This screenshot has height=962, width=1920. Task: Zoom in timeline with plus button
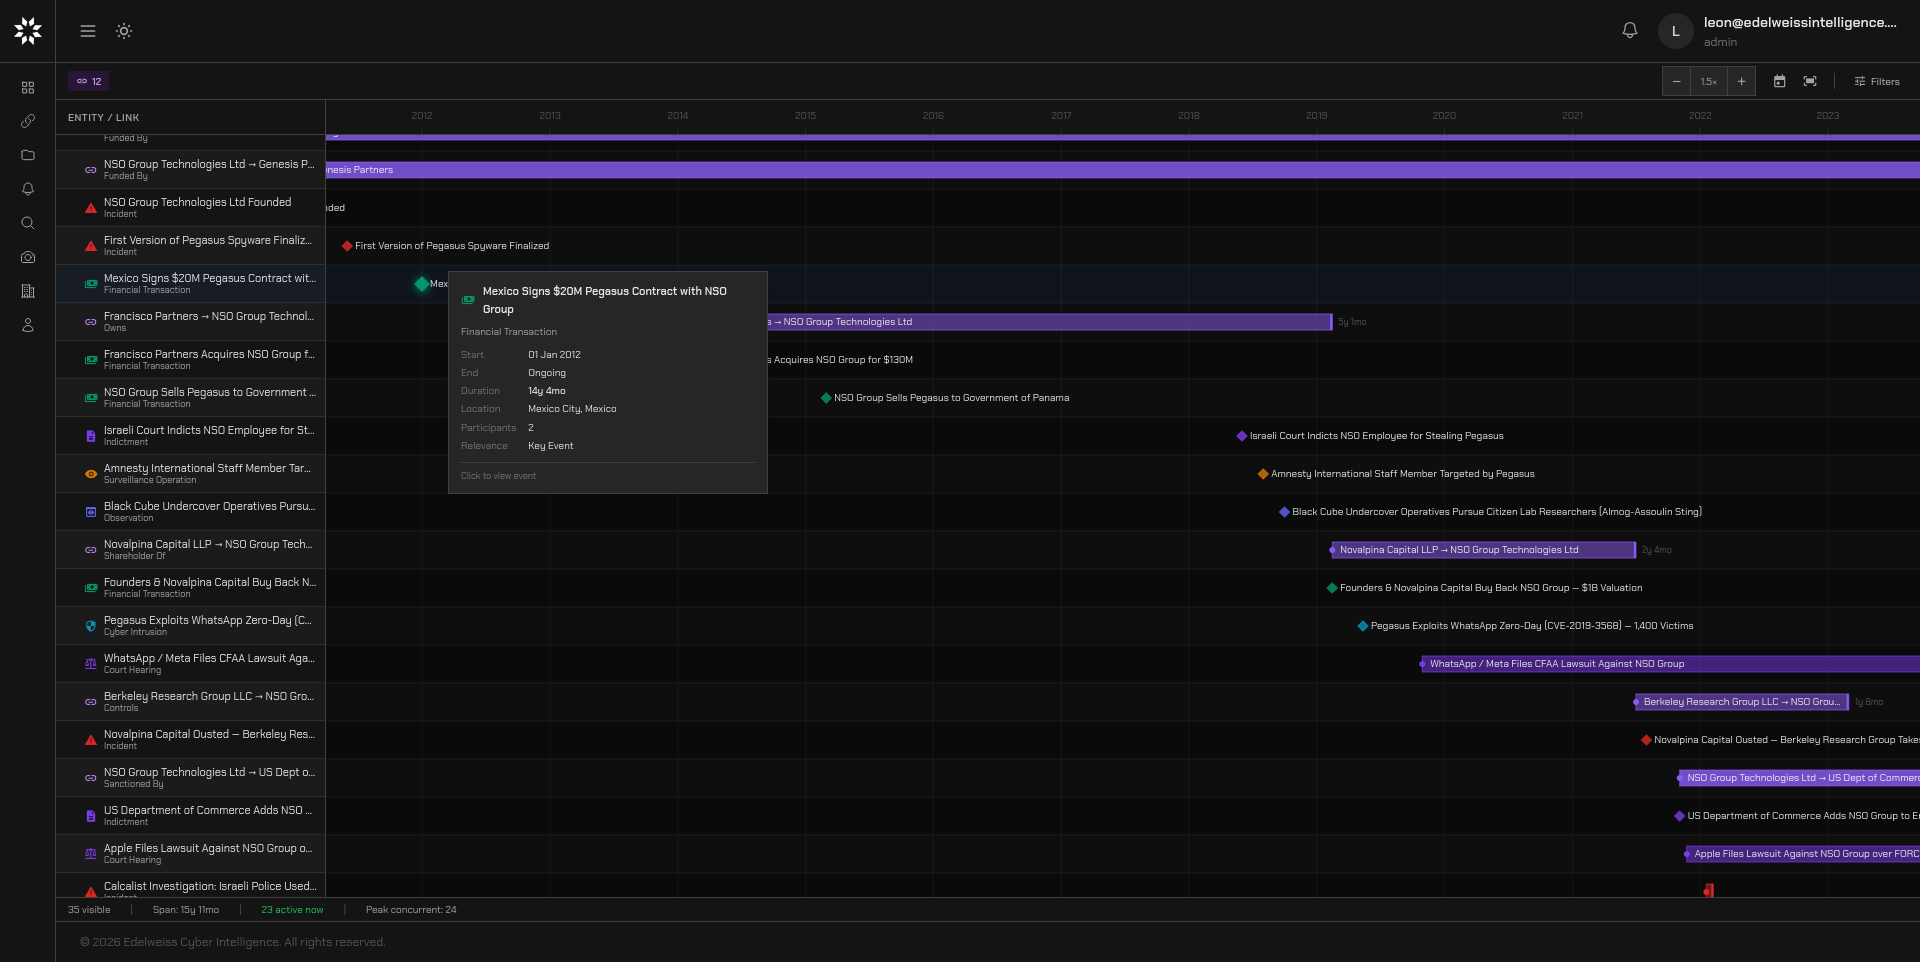1741,81
